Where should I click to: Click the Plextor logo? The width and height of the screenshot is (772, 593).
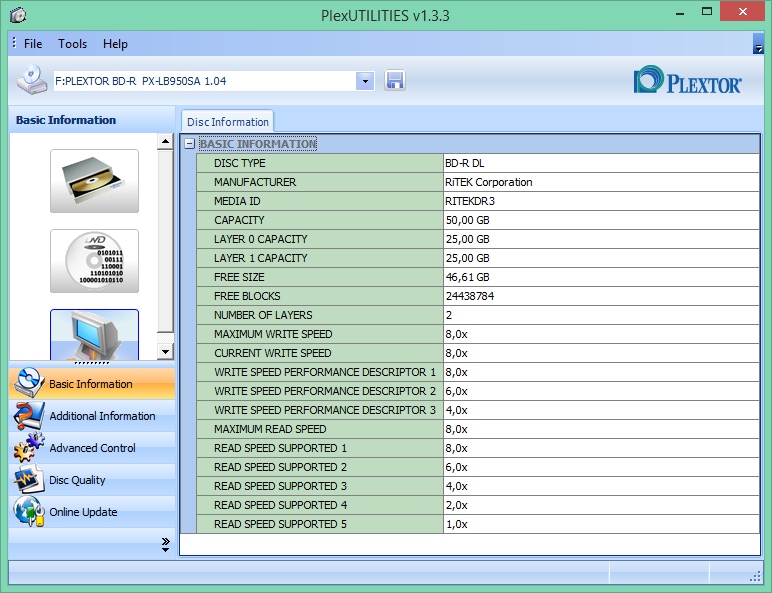688,81
